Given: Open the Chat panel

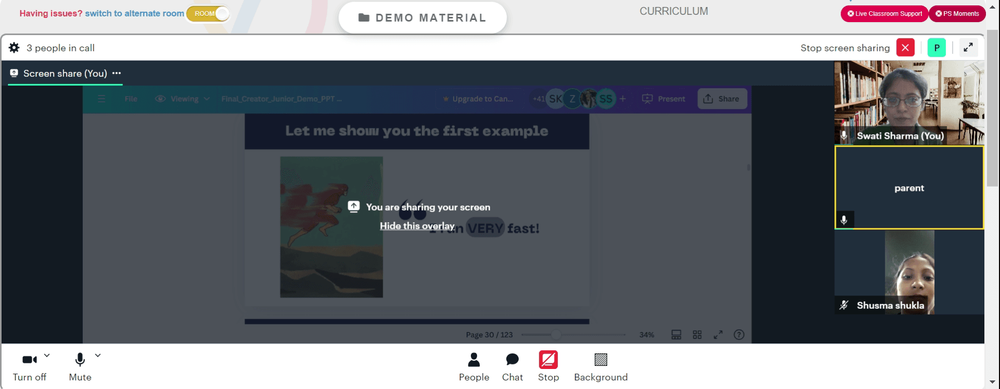Looking at the screenshot, I should click(x=512, y=367).
